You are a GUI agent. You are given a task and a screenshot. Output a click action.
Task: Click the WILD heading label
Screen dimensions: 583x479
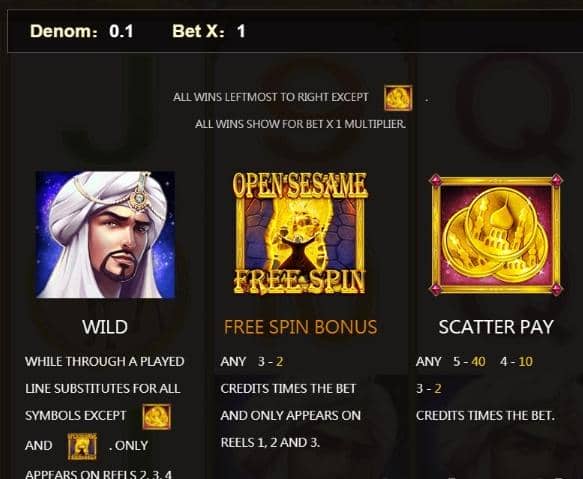pos(105,327)
